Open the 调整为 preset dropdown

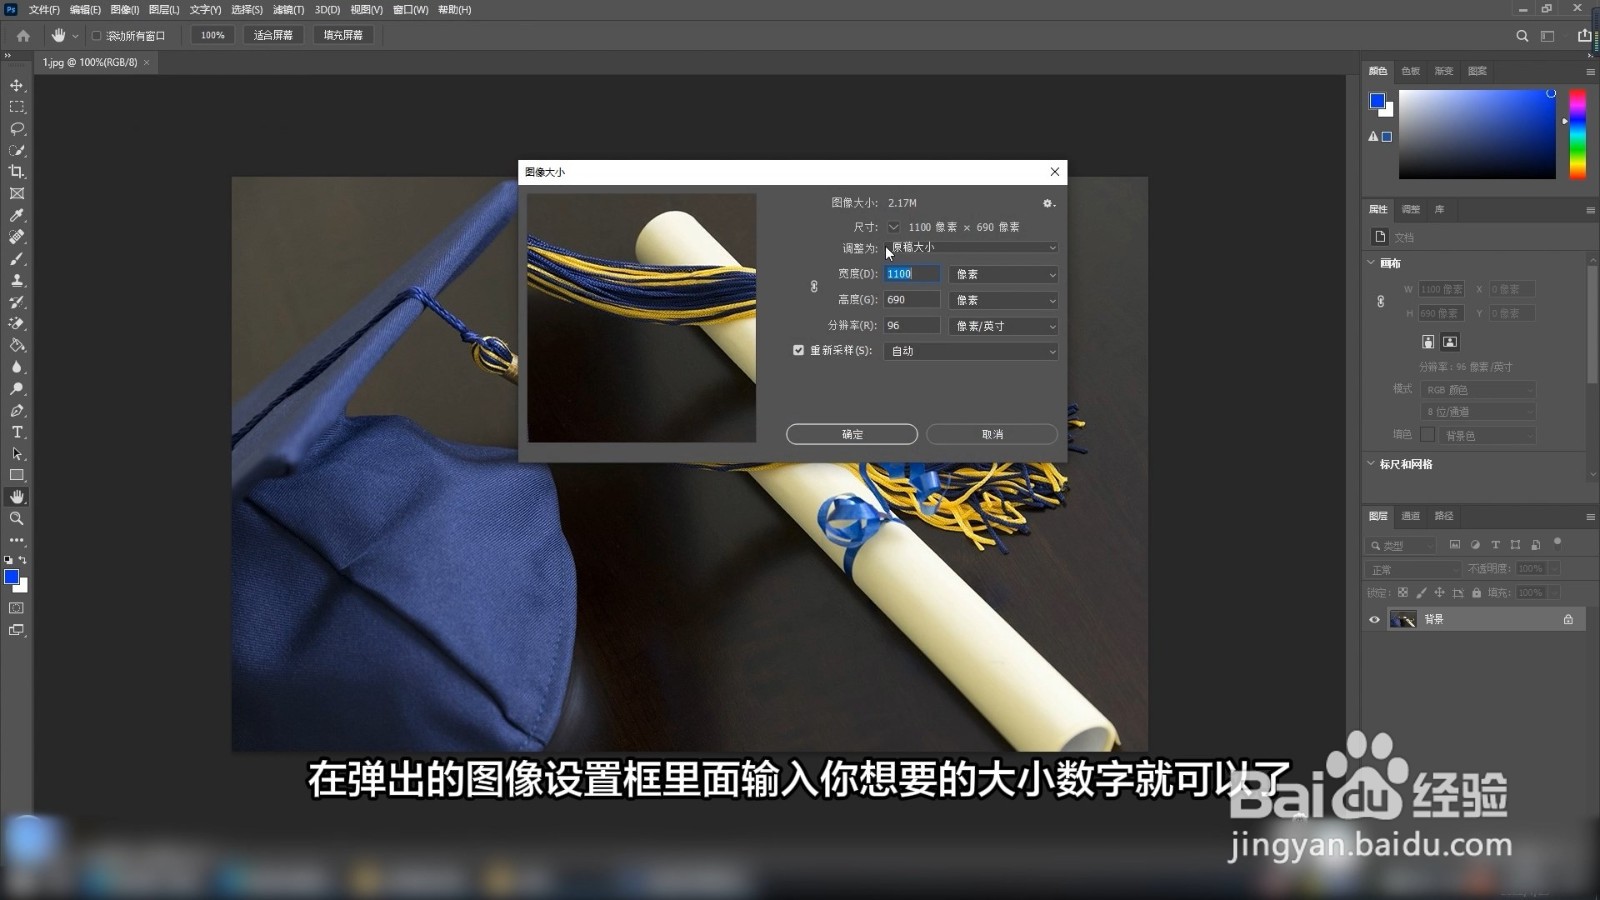pos(971,247)
